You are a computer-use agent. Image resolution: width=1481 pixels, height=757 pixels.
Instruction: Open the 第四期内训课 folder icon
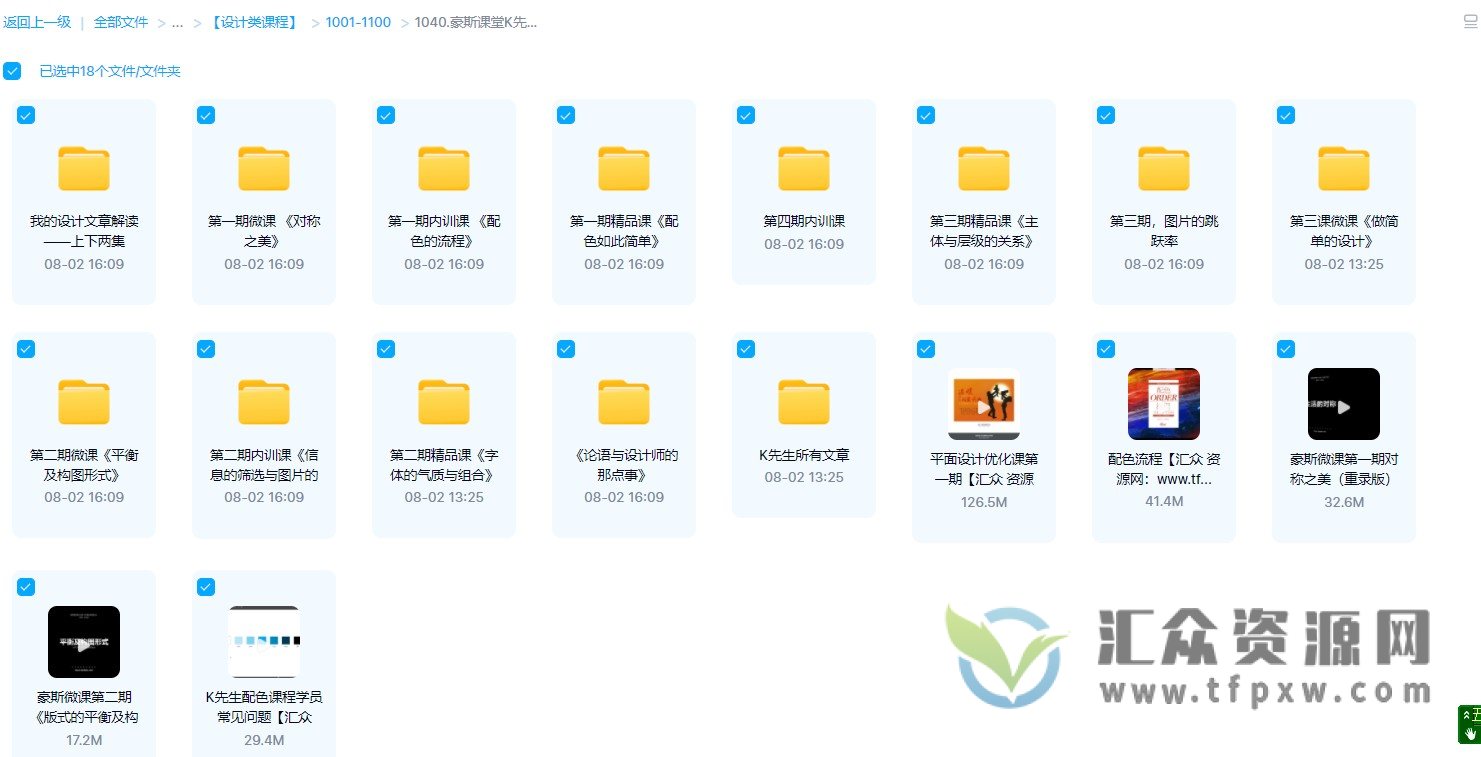point(804,168)
